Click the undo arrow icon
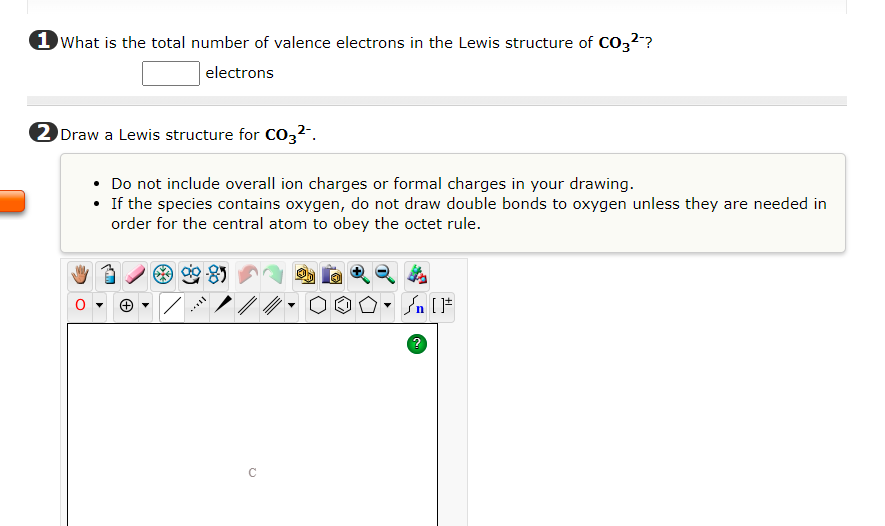Screen dimensions: 885x526 tap(247, 275)
